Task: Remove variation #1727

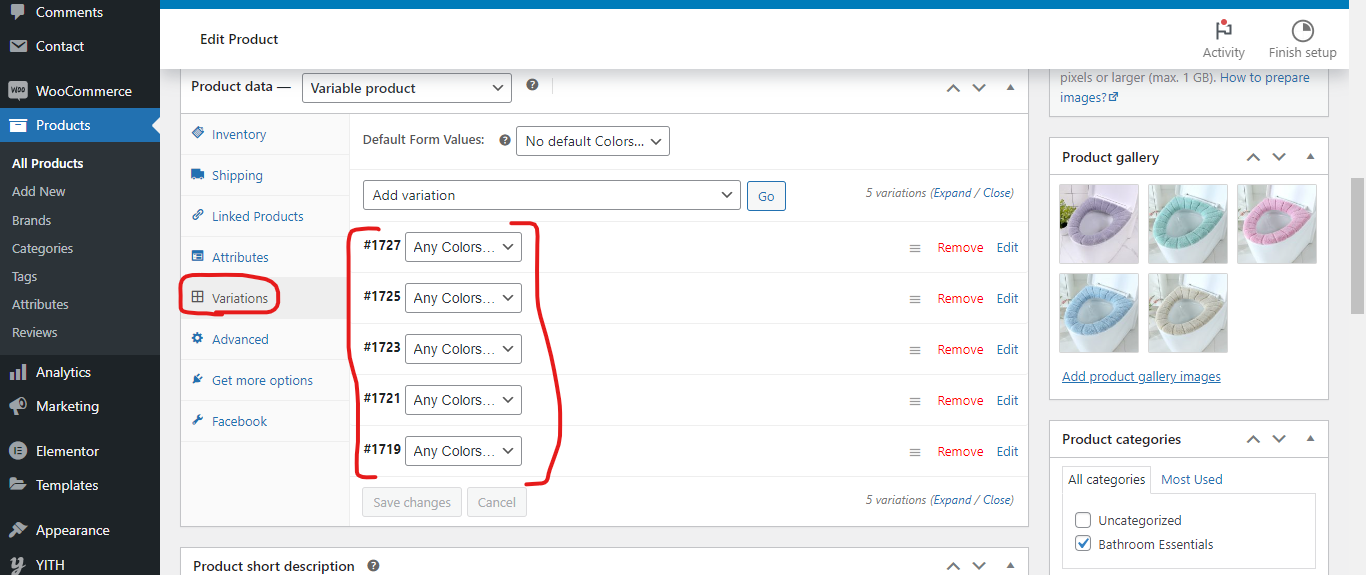Action: (x=960, y=248)
